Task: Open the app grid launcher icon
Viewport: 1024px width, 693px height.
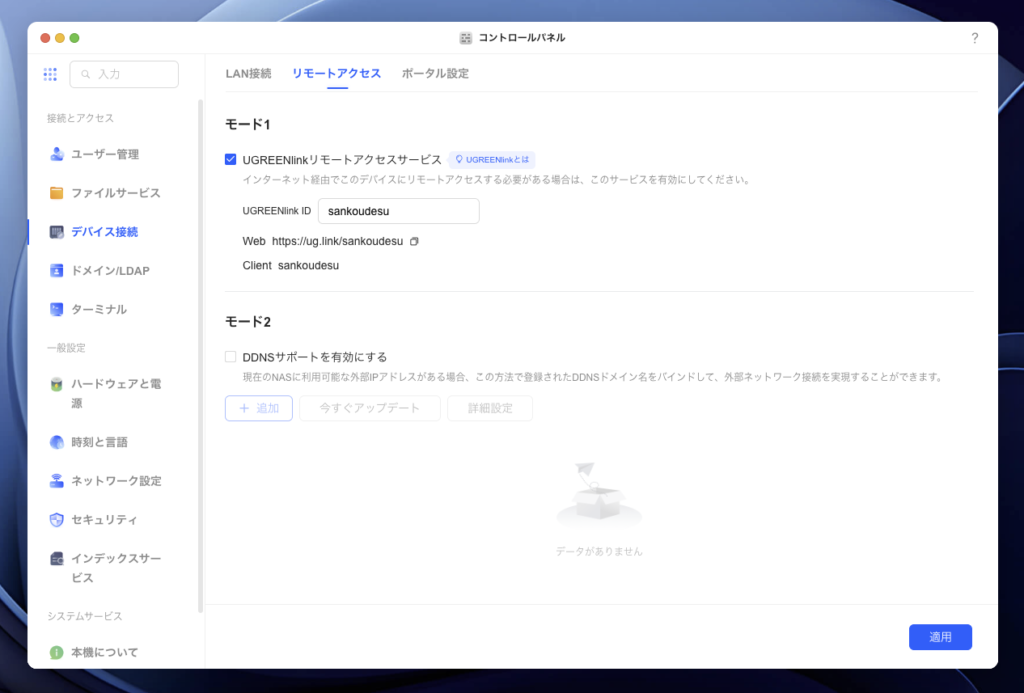Action: (x=50, y=74)
